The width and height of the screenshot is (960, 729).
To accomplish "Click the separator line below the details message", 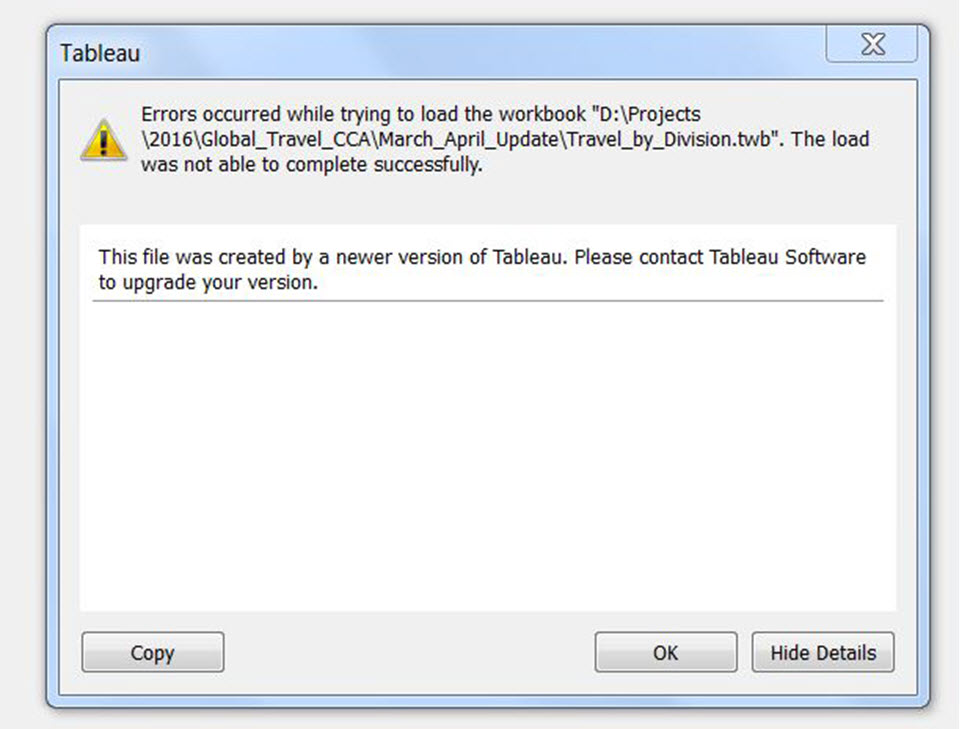I will [488, 301].
